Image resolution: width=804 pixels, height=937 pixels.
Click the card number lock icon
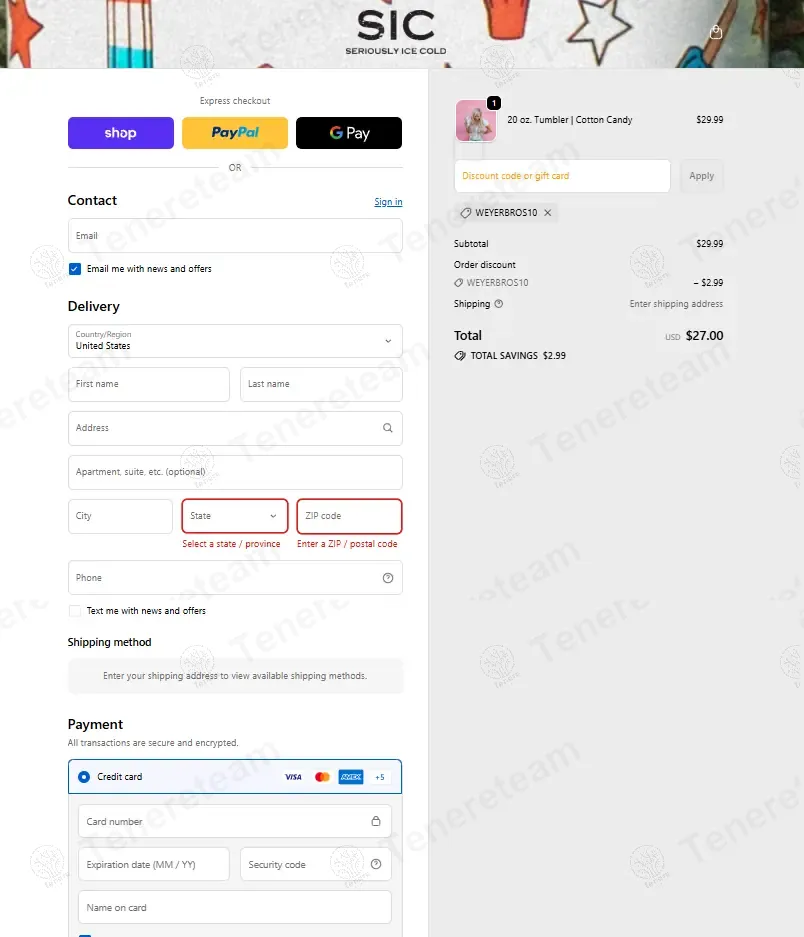376,821
